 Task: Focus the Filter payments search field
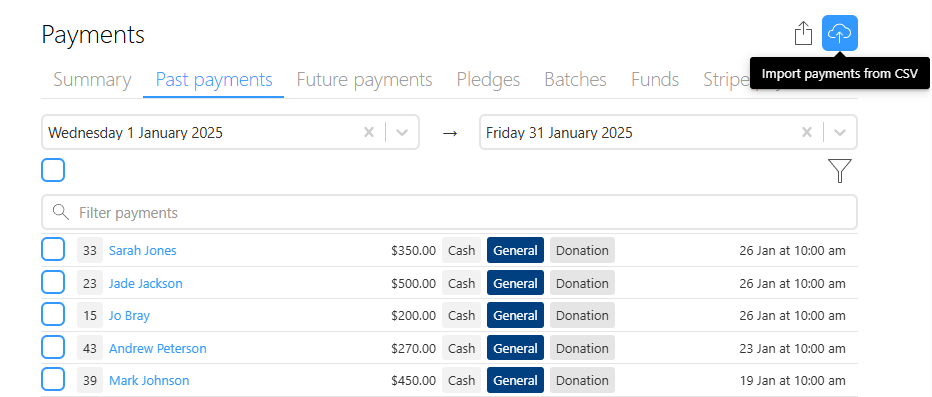point(449,212)
